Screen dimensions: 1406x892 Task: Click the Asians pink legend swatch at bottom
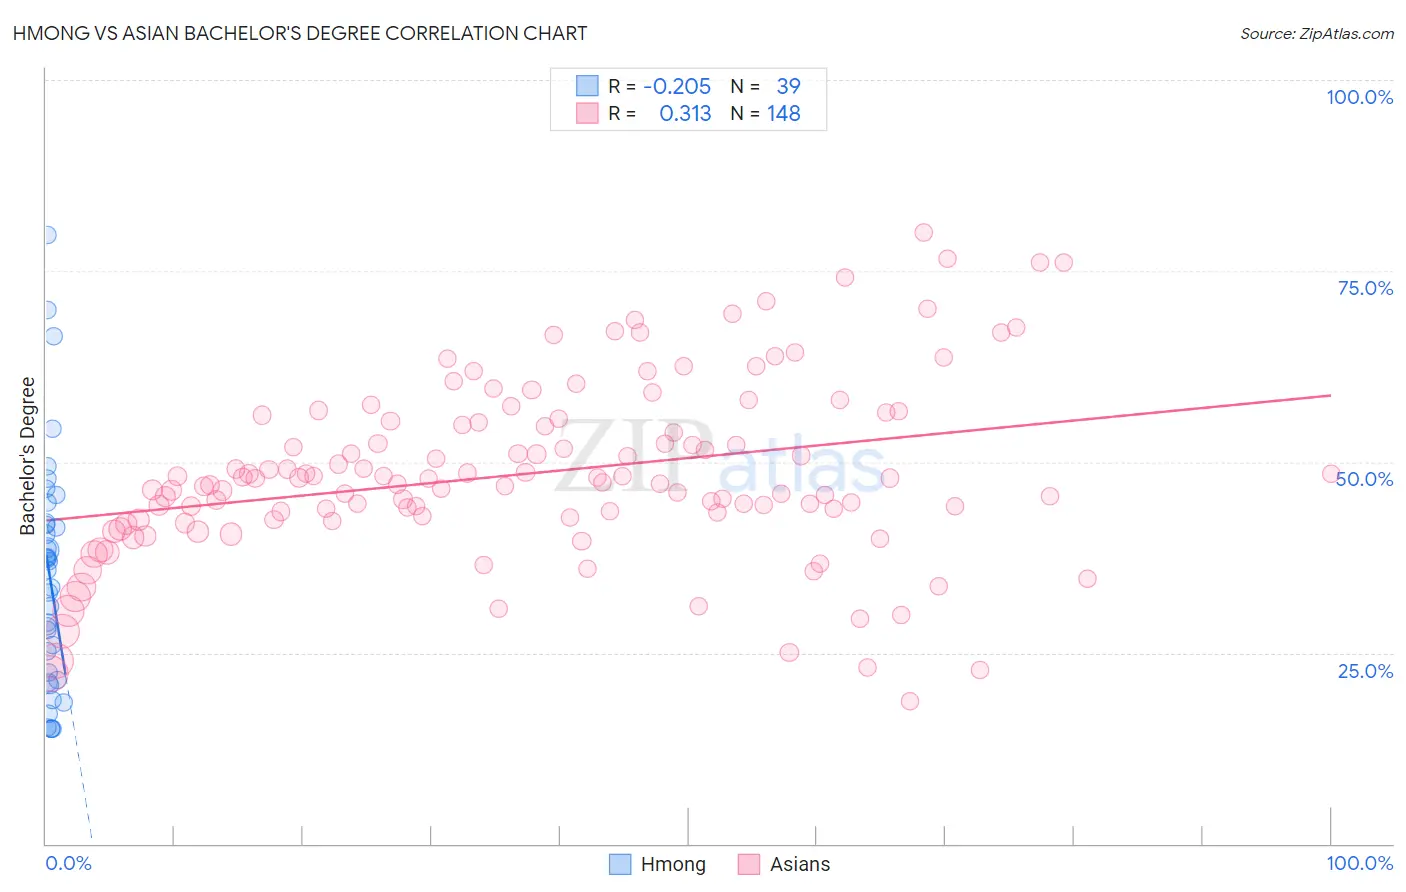click(x=749, y=864)
